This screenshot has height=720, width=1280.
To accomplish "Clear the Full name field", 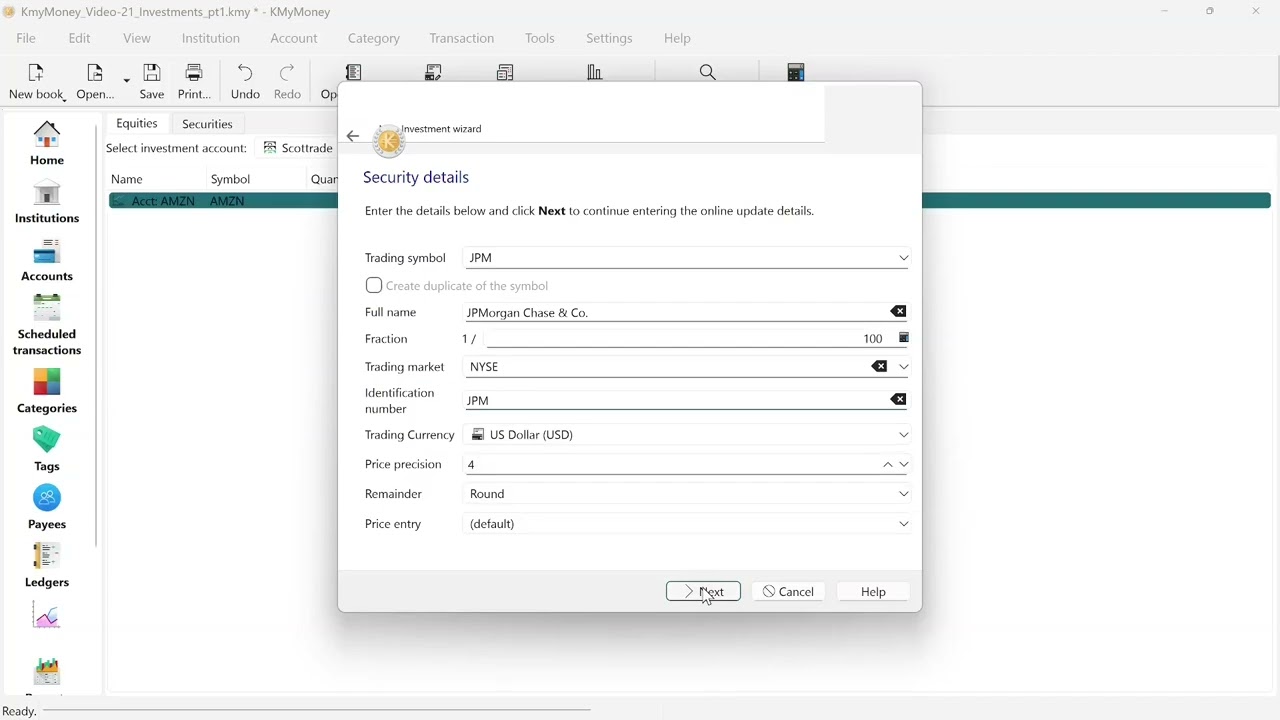I will (x=898, y=312).
